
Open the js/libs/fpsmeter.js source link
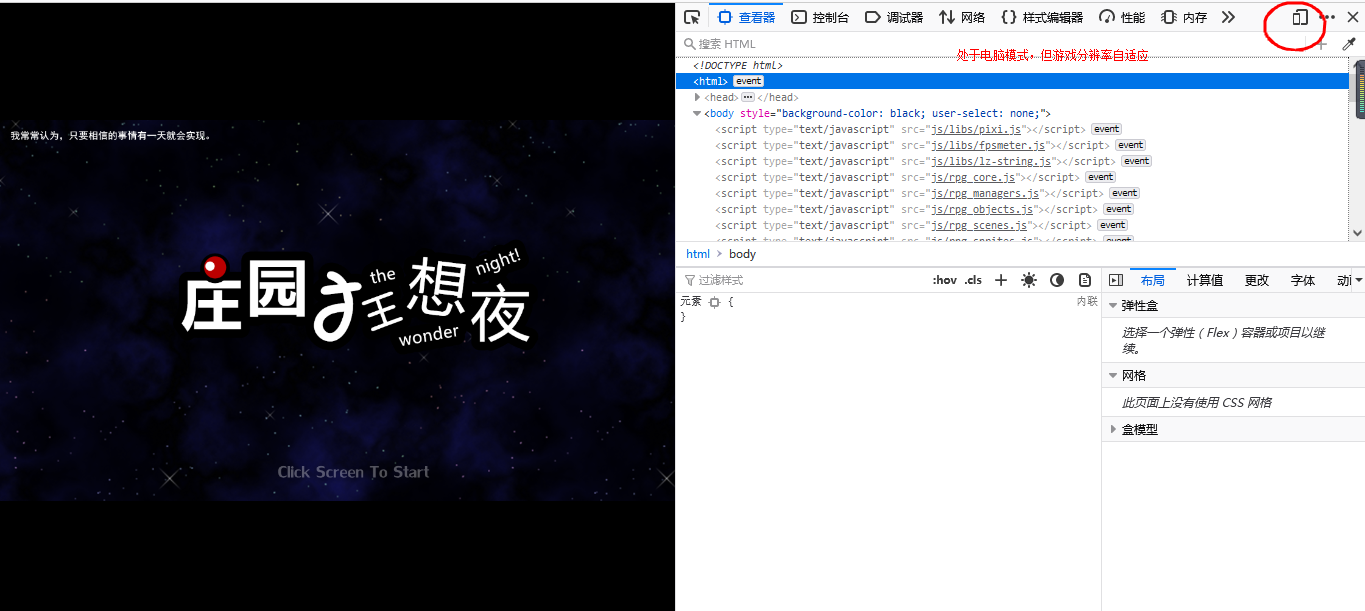coord(987,145)
